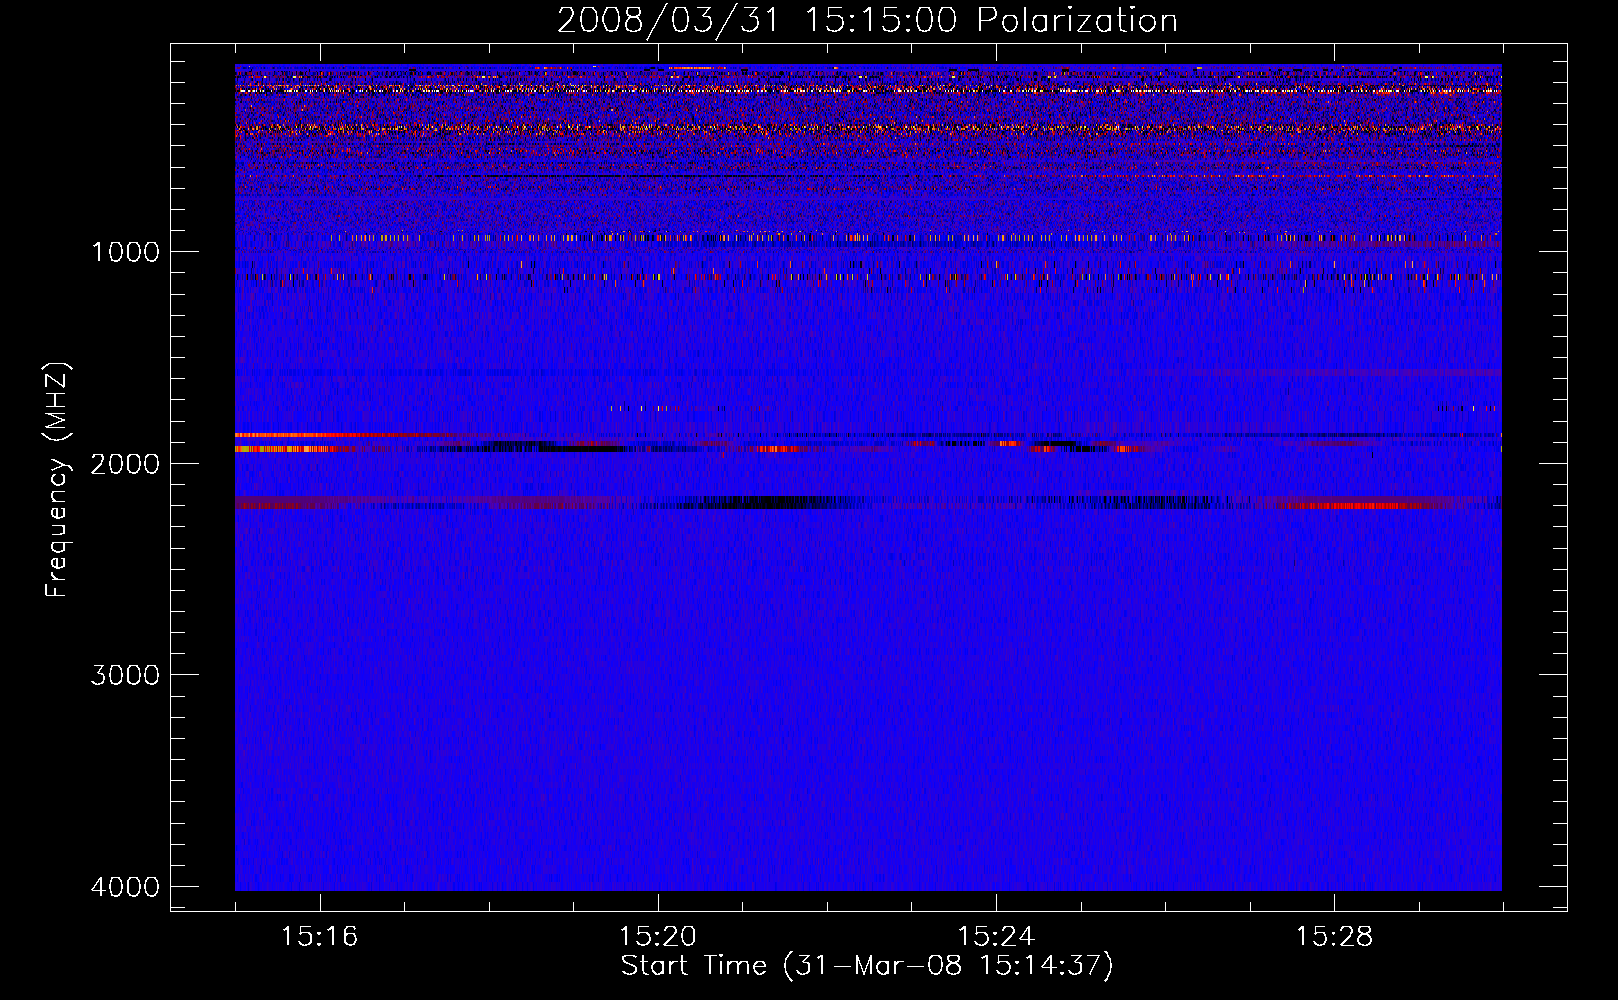Select the "4000" frequency tick label

tap(125, 887)
